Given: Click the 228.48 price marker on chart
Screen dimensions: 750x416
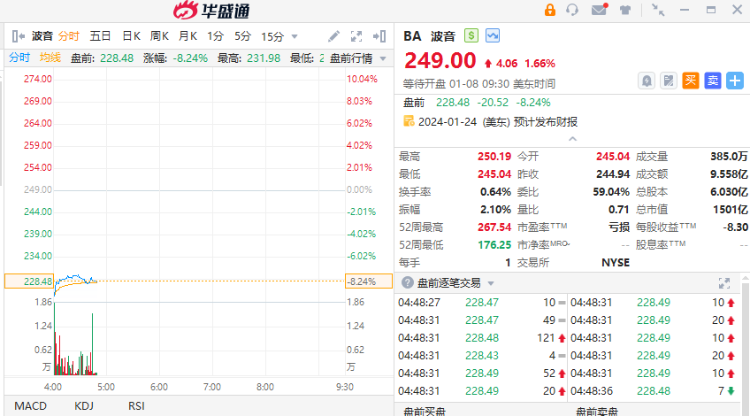Looking at the screenshot, I should [x=29, y=281].
